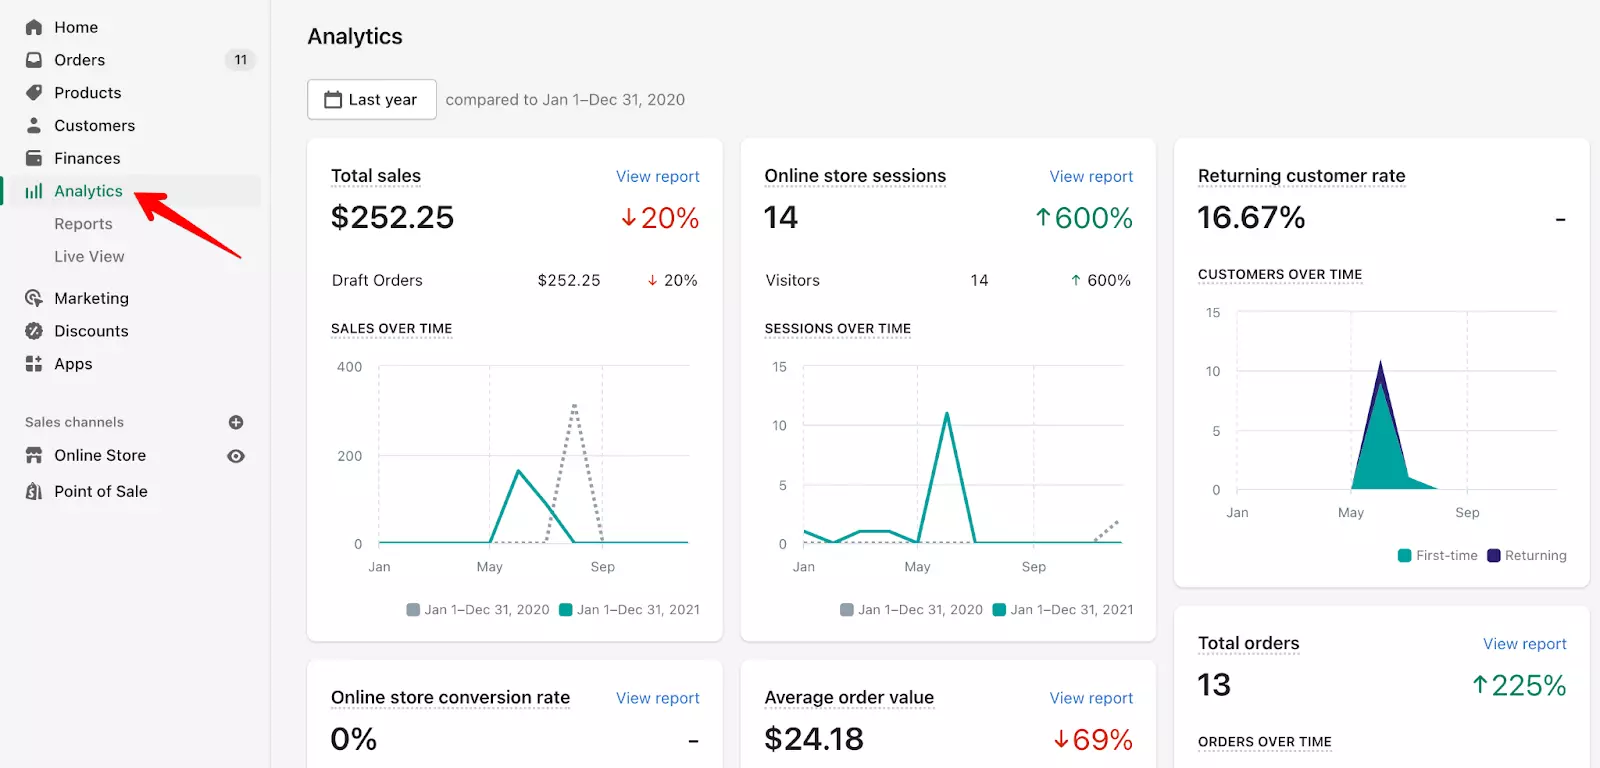Viewport: 1600px width, 768px height.
Task: Click the Returning legend color swatch
Action: (x=1494, y=556)
